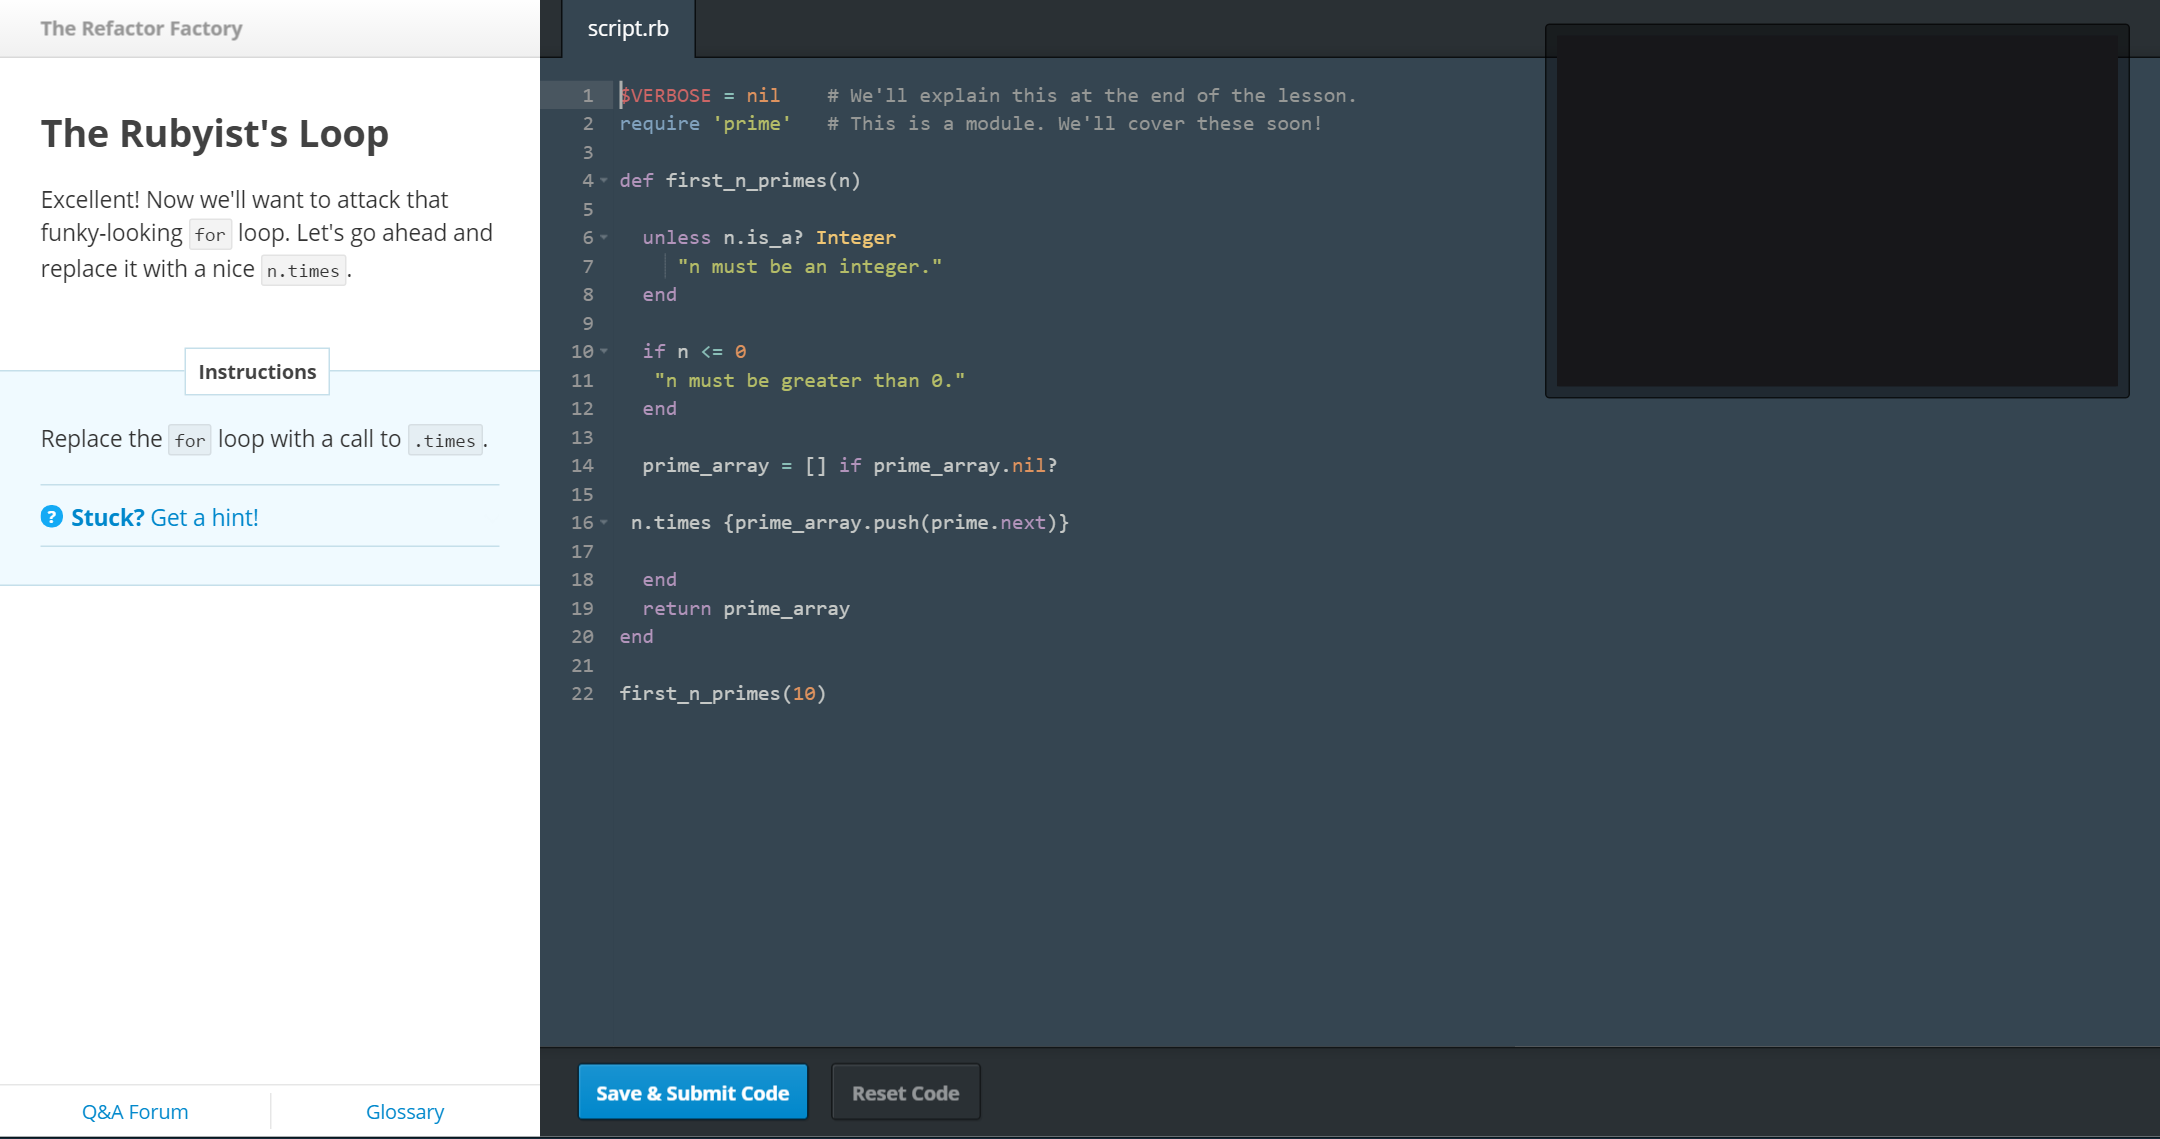
Task: Click the require 'prime' code line
Action: (x=705, y=124)
